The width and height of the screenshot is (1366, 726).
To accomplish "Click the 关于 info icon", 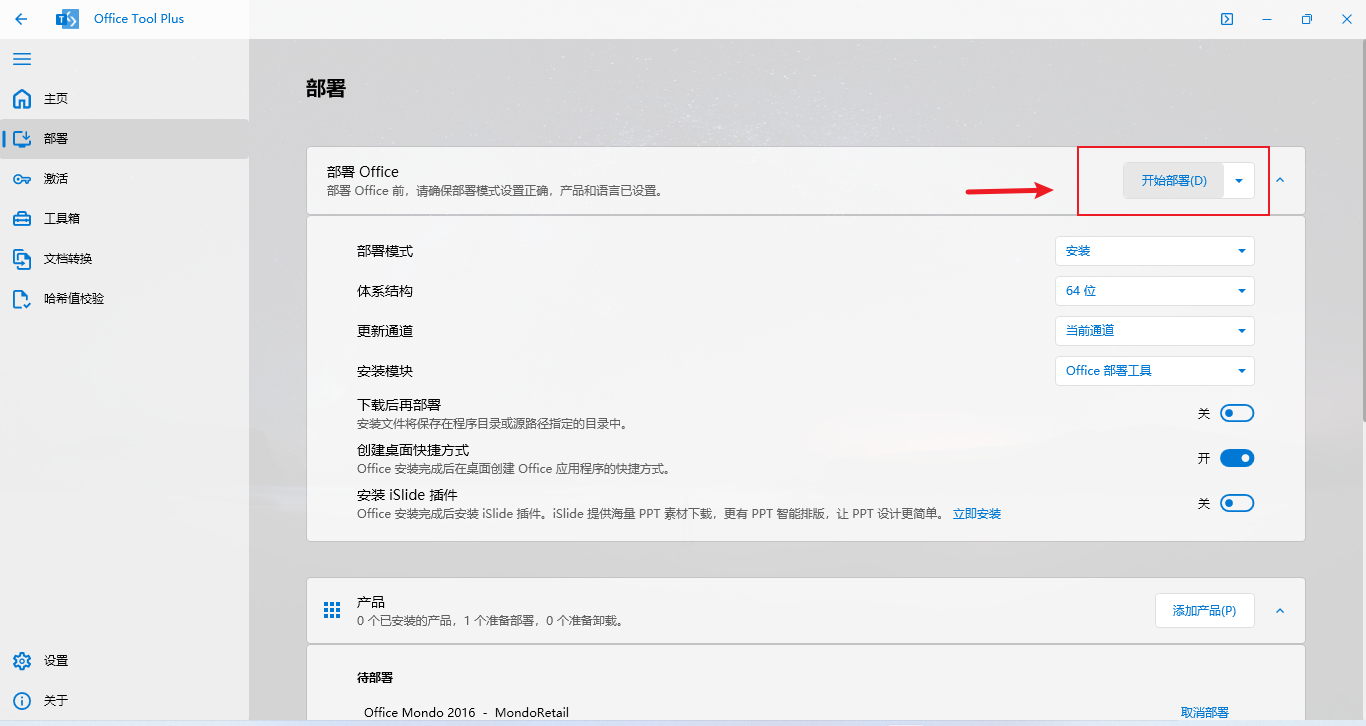I will pos(22,701).
